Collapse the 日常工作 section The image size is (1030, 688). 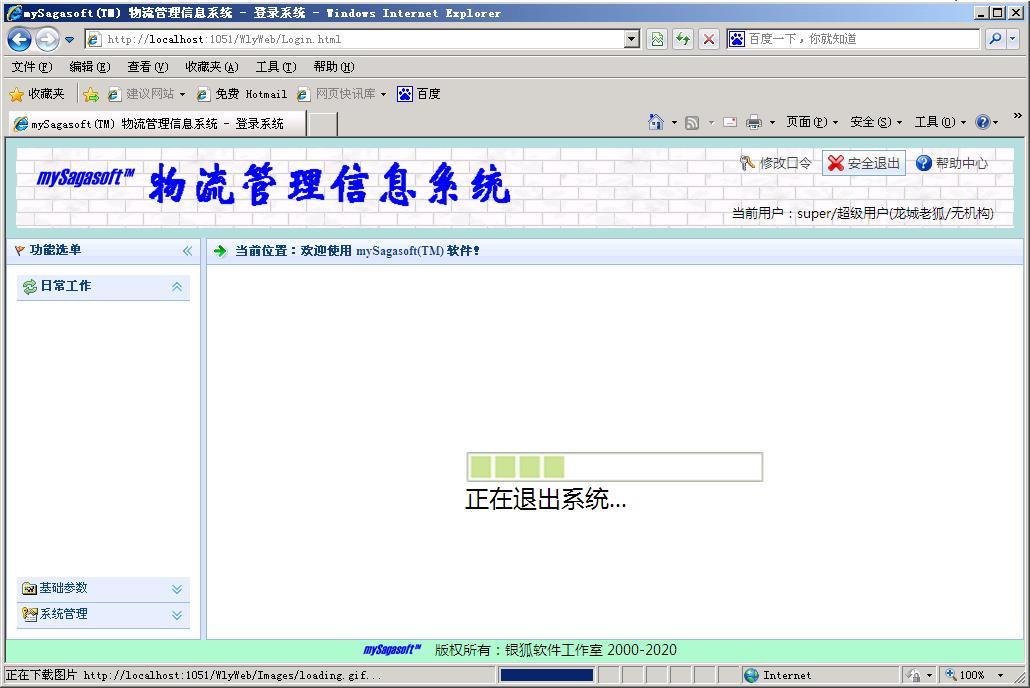[177, 287]
